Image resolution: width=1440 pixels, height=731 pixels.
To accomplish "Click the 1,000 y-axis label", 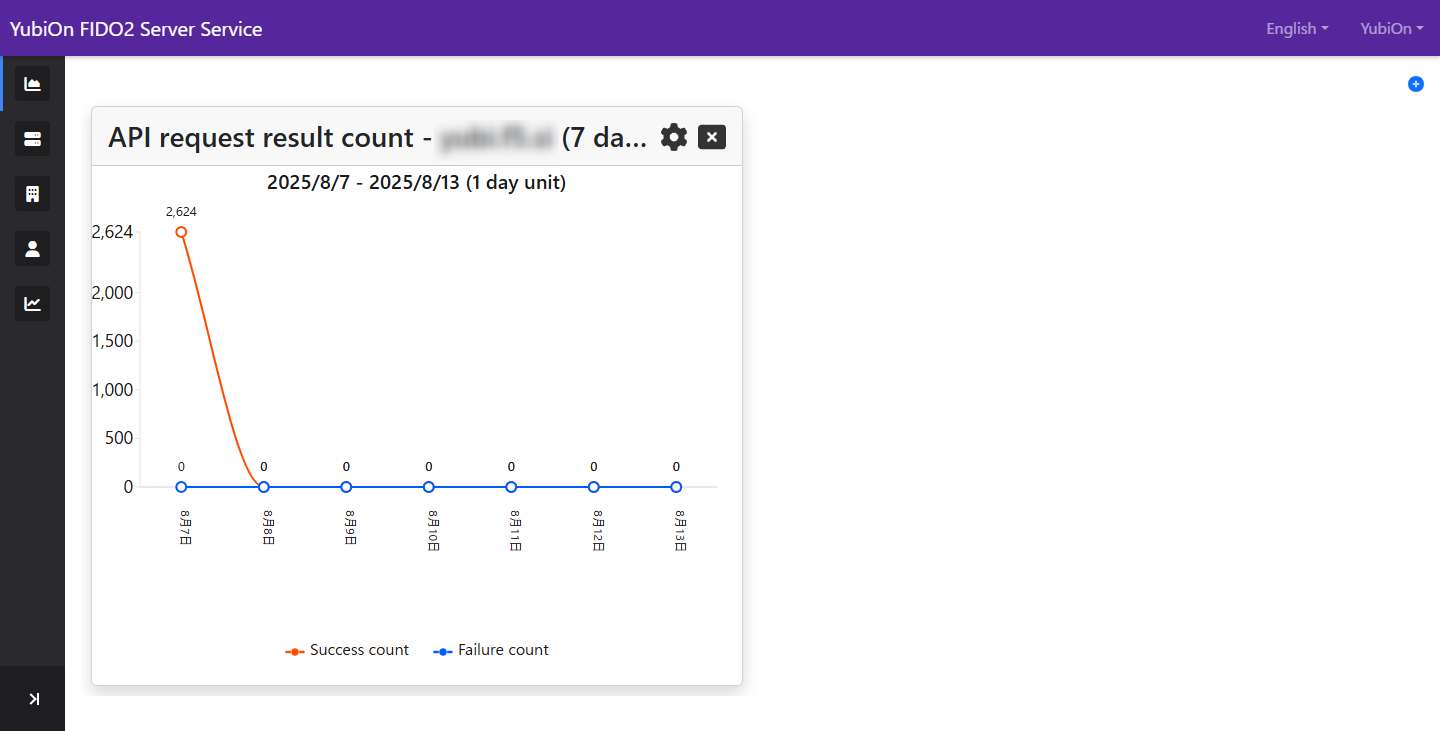I will (x=112, y=390).
